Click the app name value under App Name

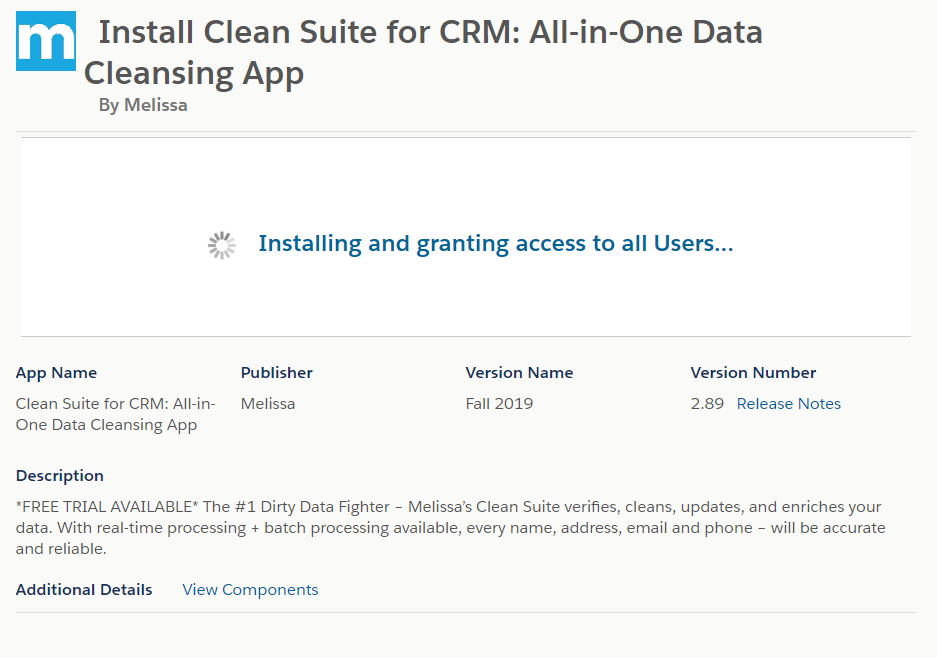pyautogui.click(x=115, y=414)
